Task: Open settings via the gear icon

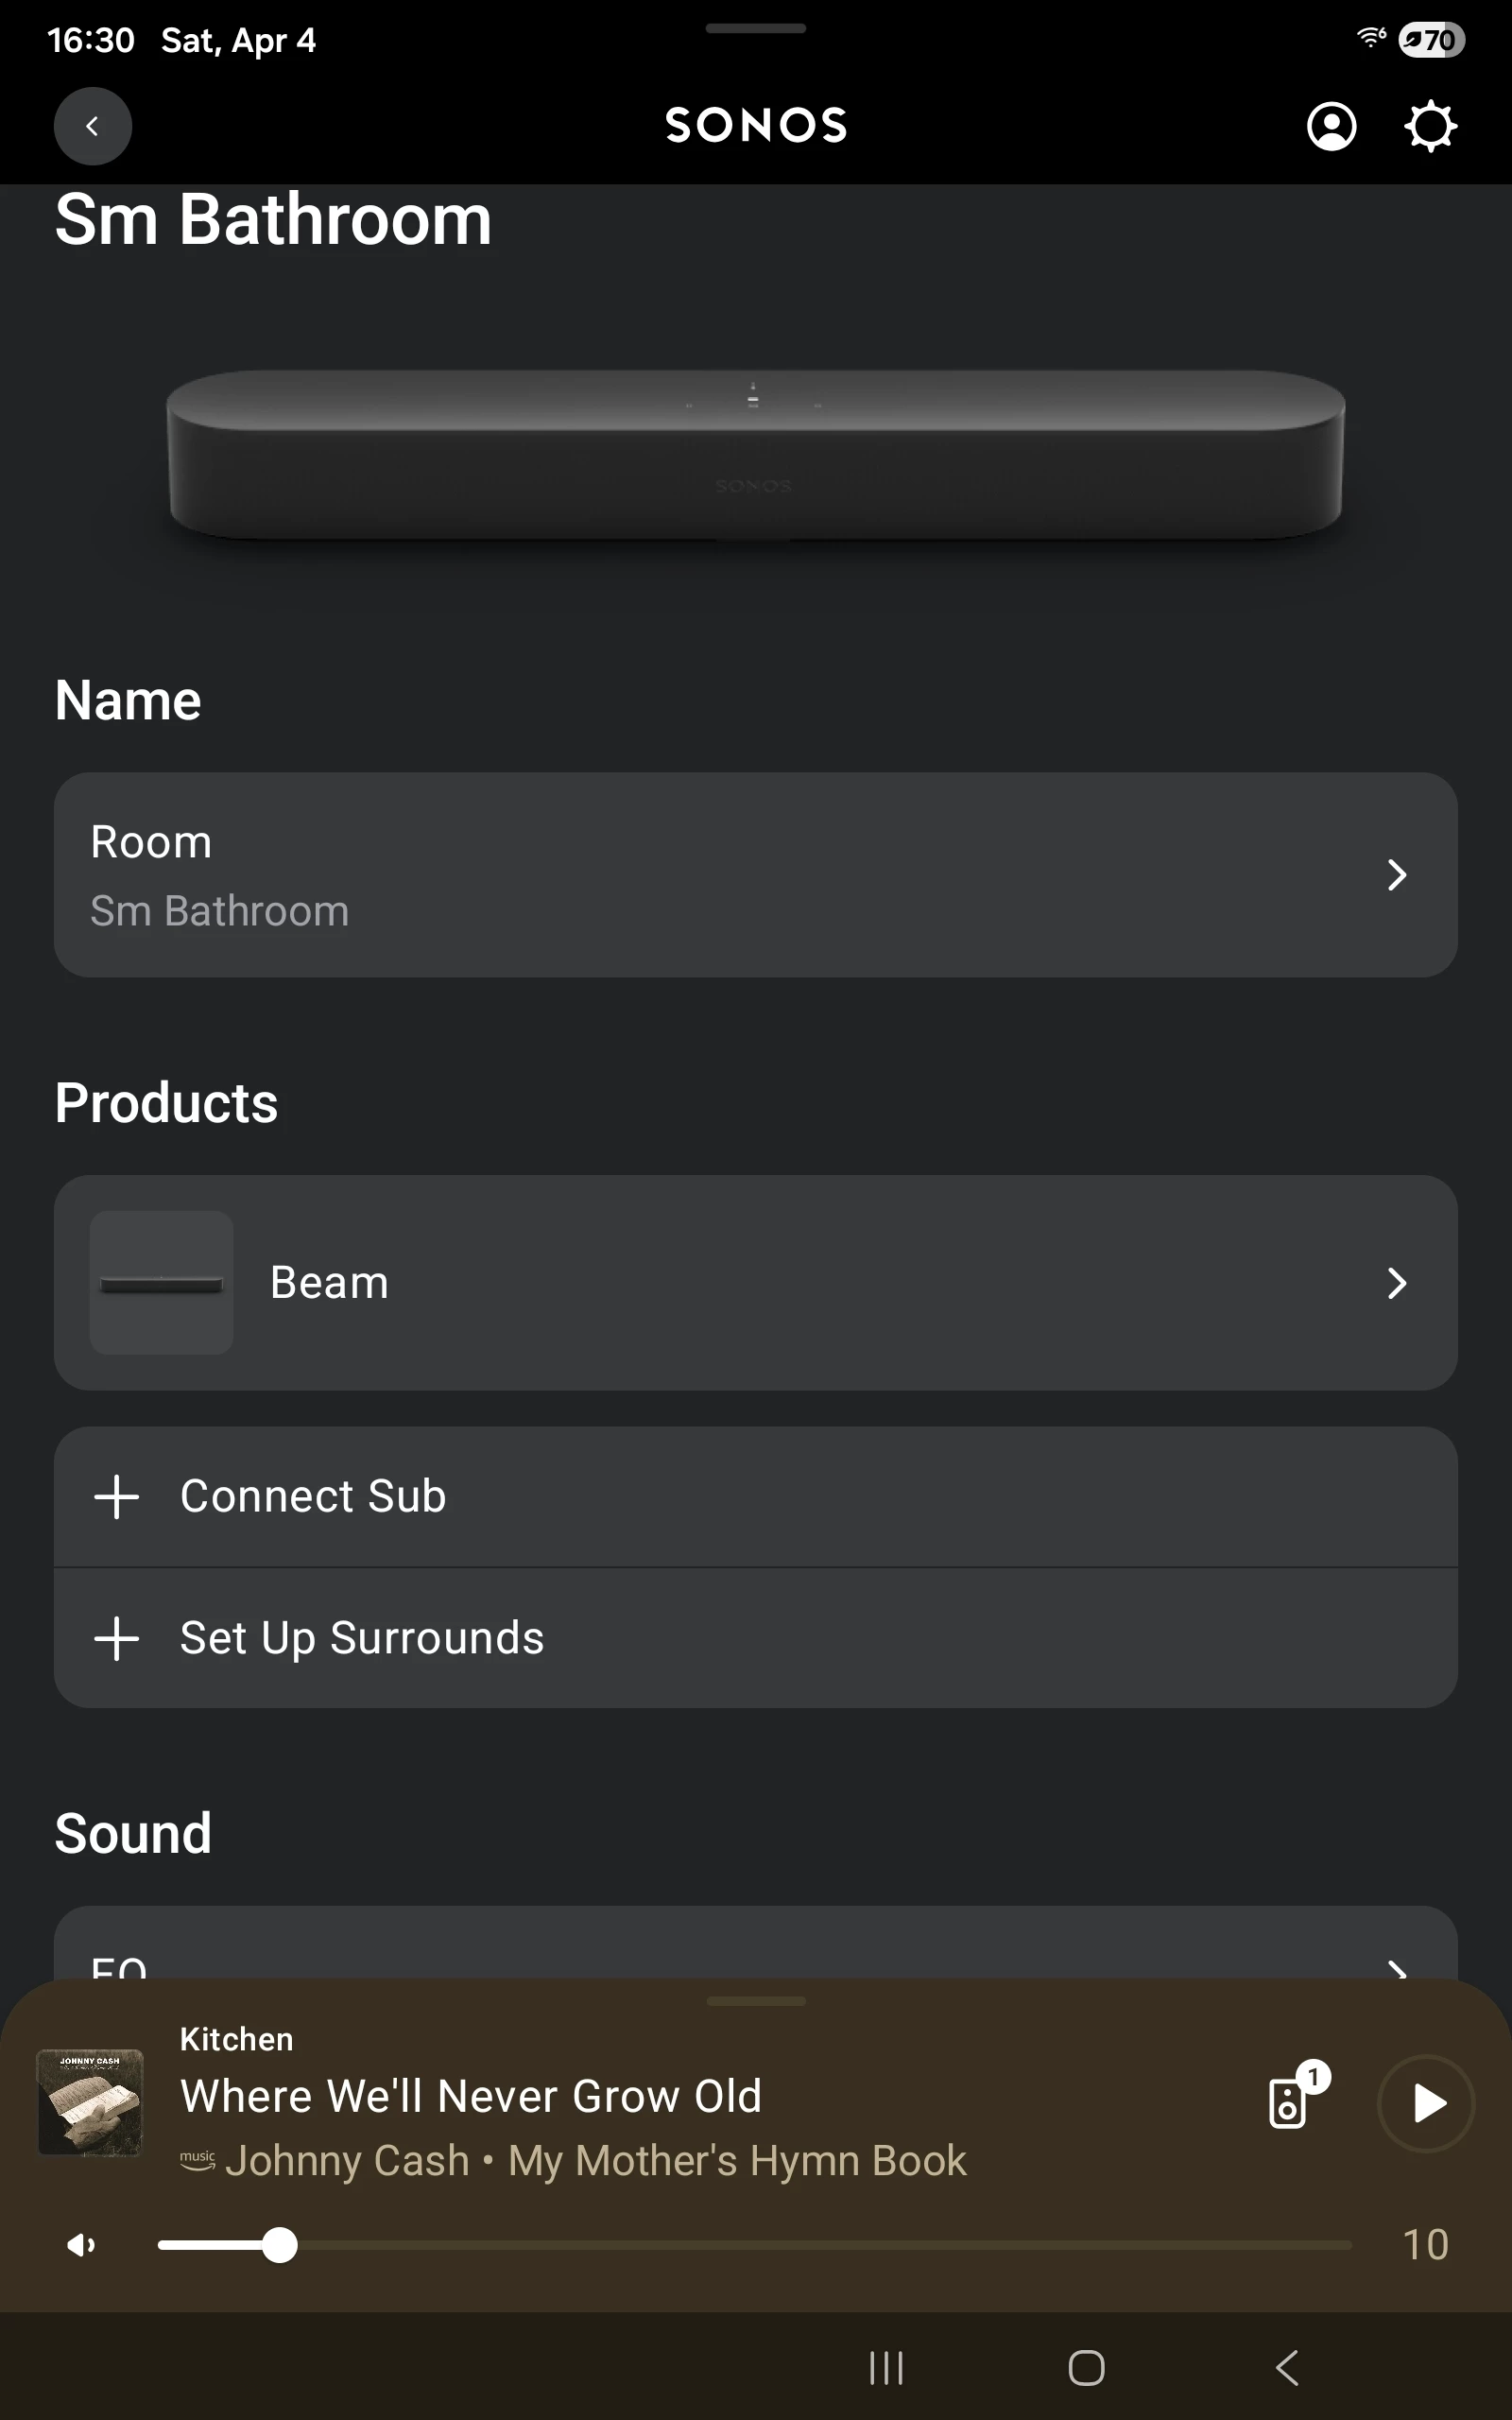Action: tap(1430, 126)
